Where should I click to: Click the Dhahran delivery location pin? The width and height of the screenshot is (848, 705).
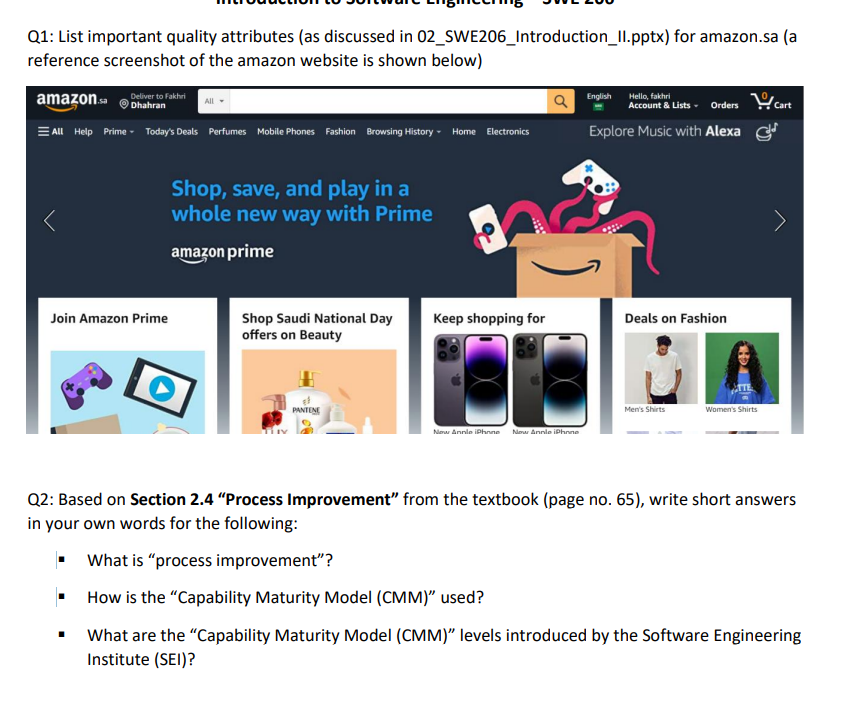(124, 104)
